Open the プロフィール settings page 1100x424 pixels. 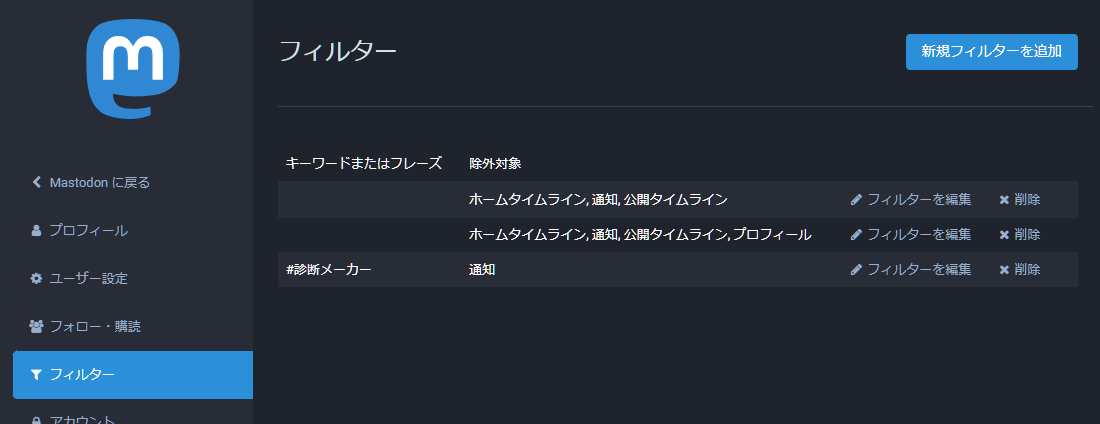[88, 230]
